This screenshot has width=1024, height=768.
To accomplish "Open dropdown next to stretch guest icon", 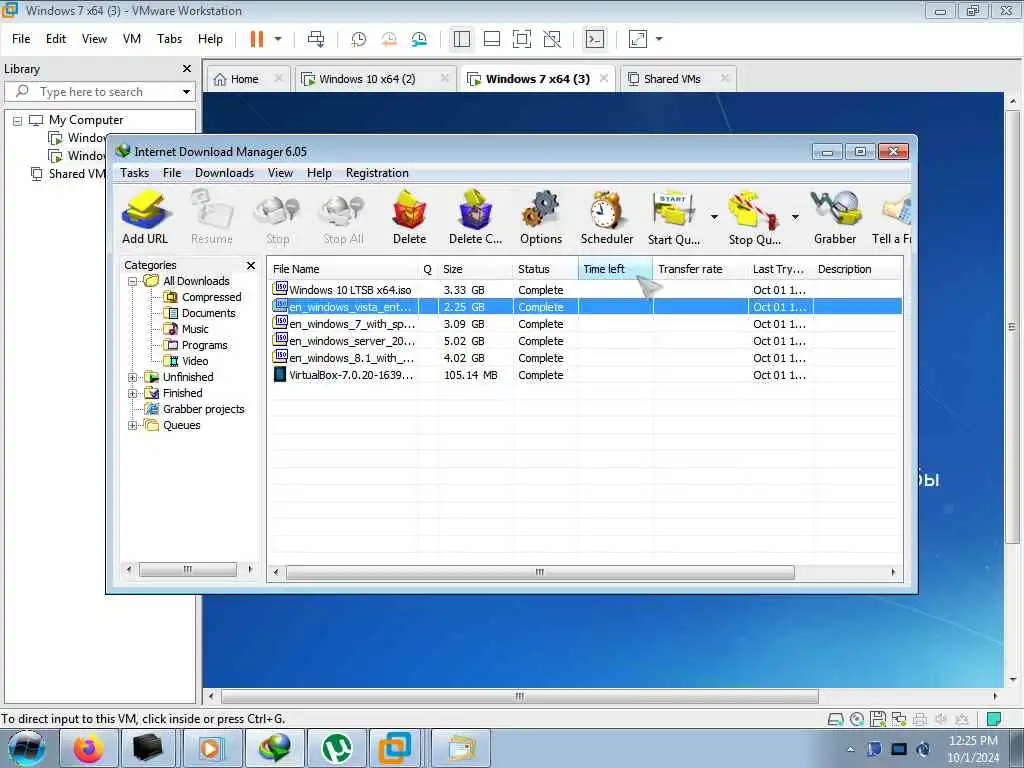I will (659, 39).
